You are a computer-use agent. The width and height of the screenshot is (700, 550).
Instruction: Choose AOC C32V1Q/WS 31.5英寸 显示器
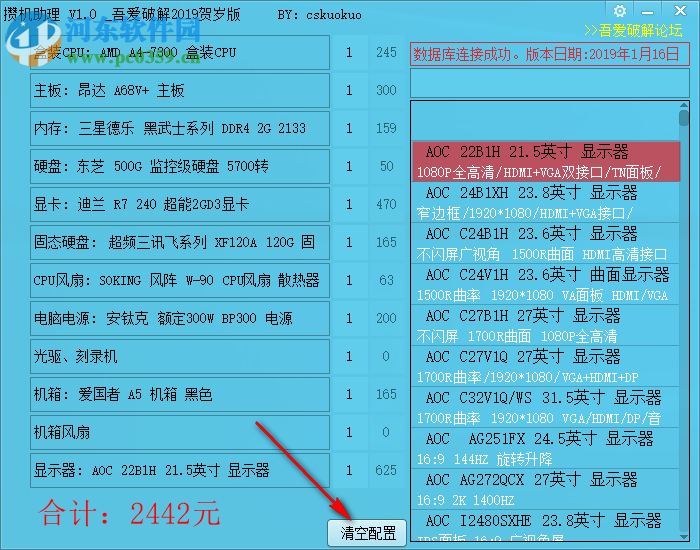pyautogui.click(x=546, y=408)
